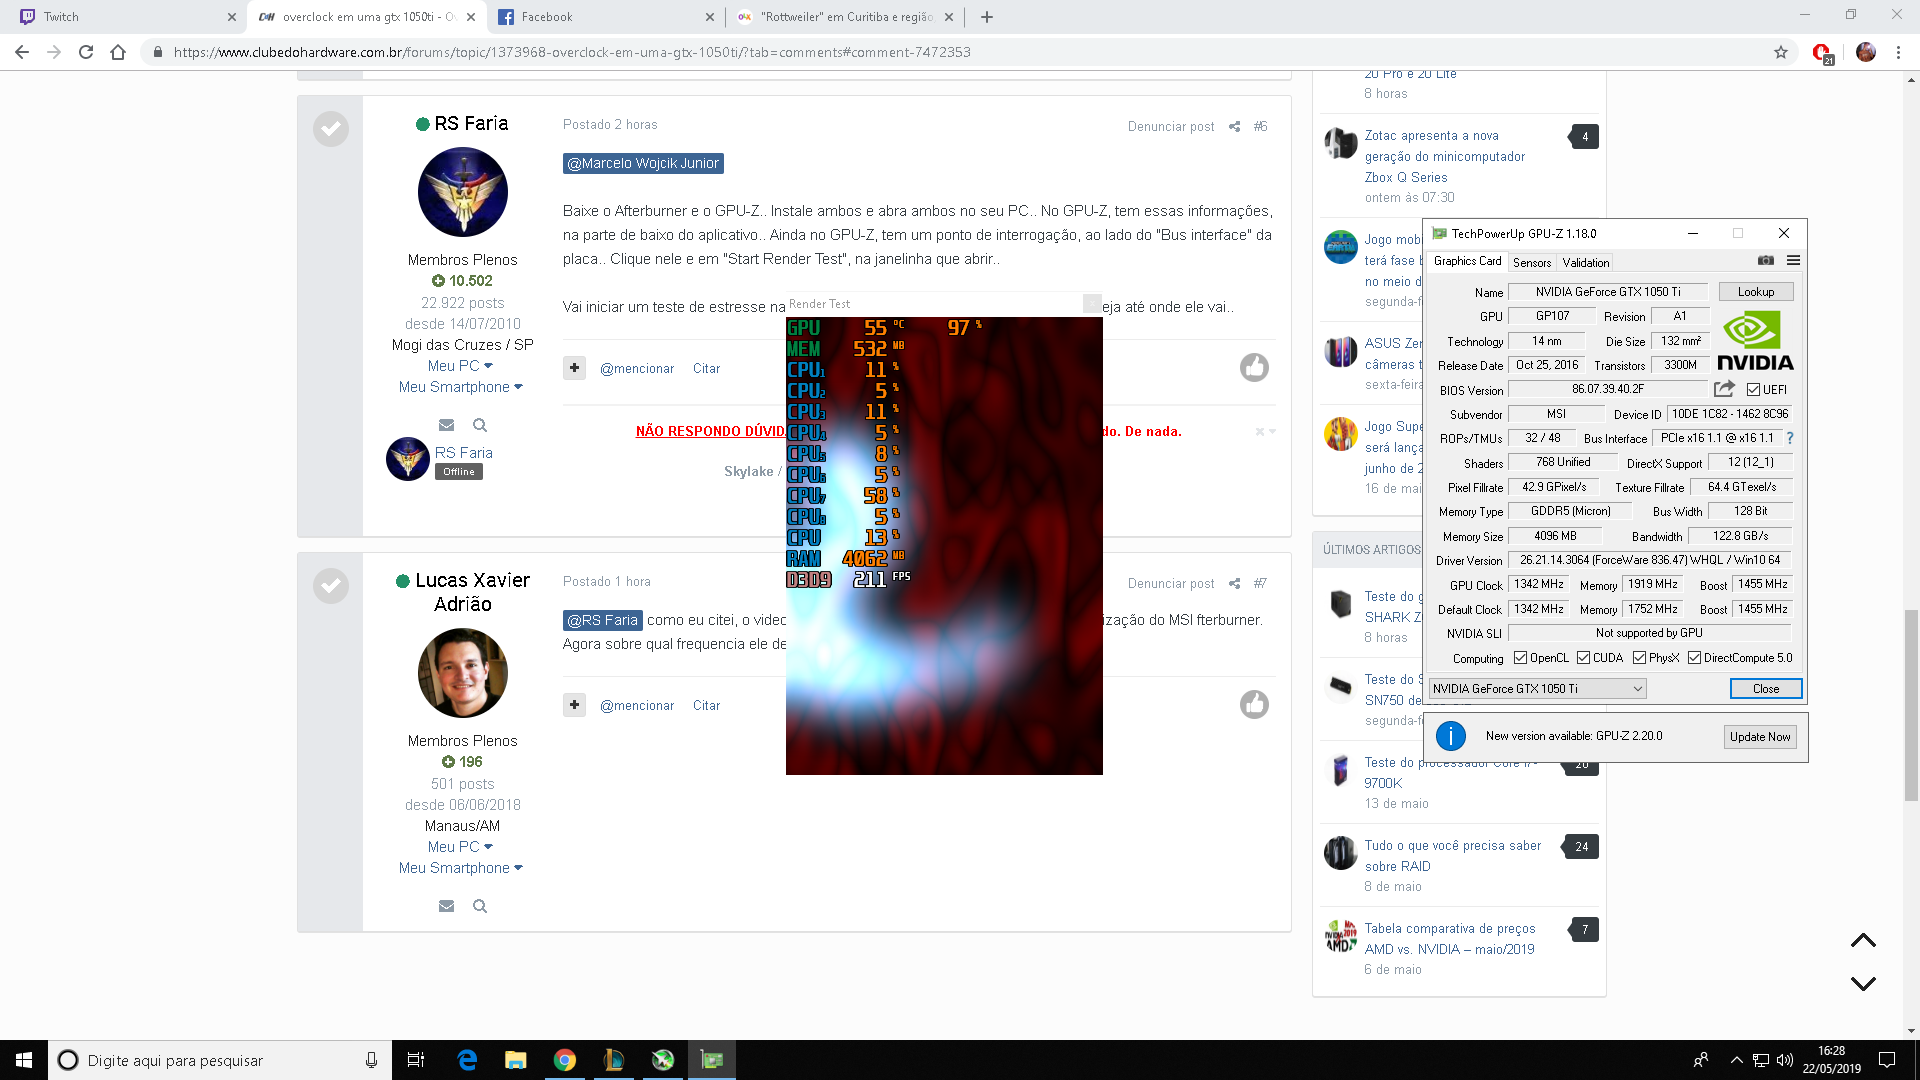Click GPU-Z screenshot camera icon
The width and height of the screenshot is (1920, 1080).
[1766, 261]
